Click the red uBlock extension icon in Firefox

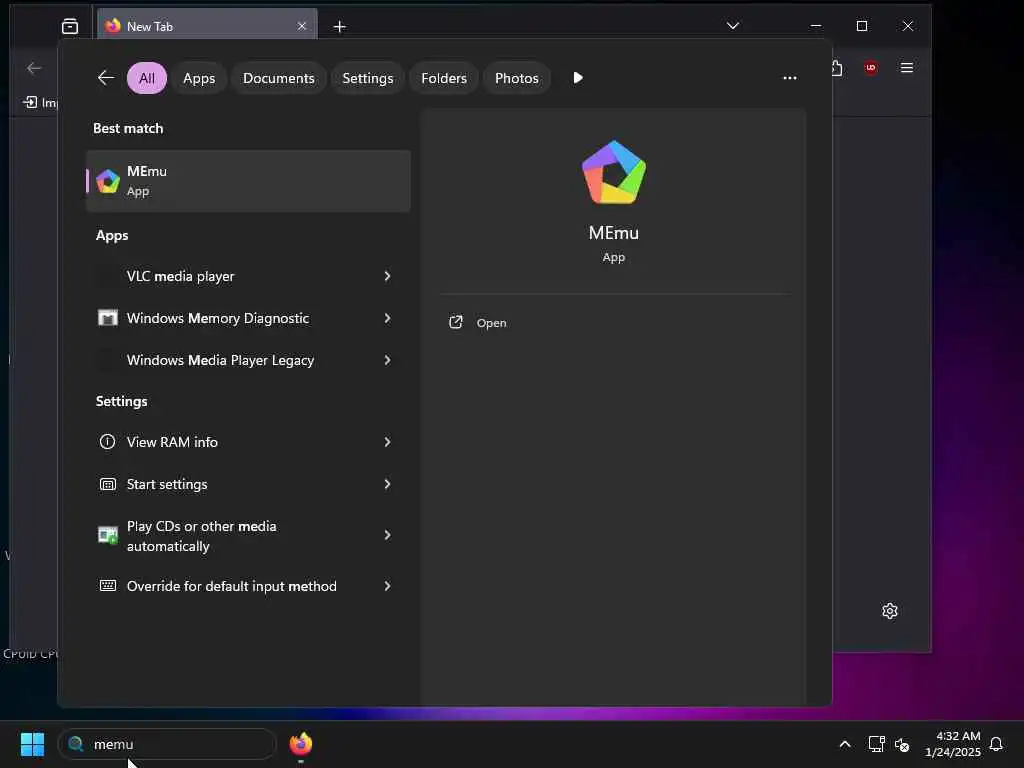point(871,68)
